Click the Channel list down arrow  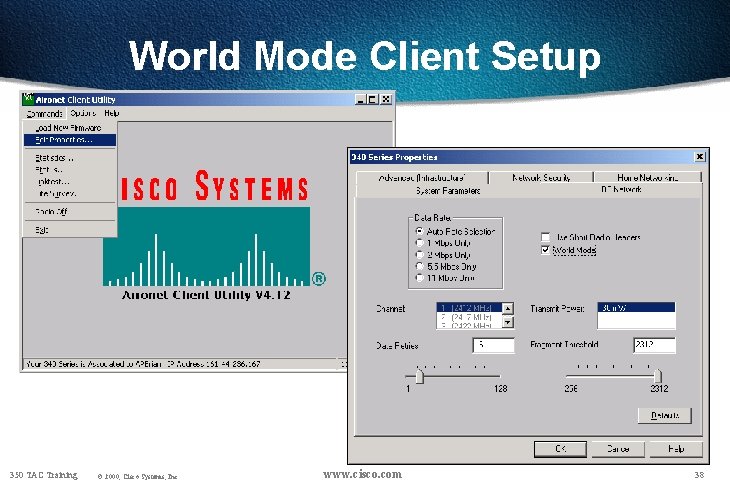(508, 322)
